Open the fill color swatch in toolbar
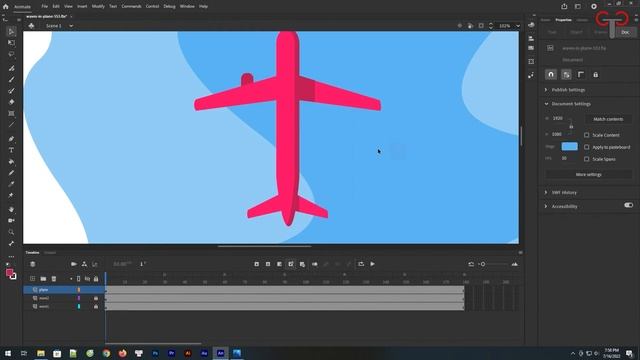 (9, 273)
